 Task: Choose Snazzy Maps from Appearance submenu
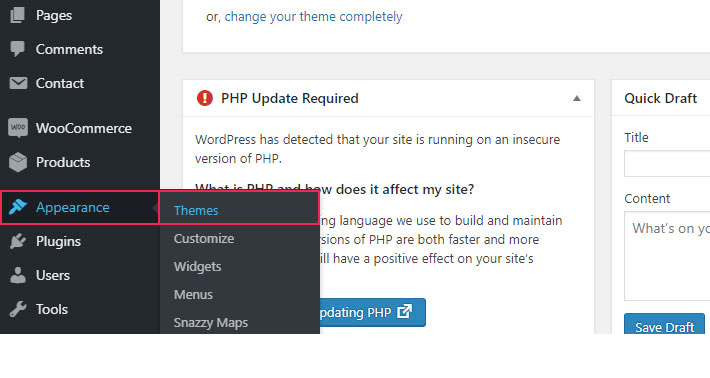(x=211, y=323)
